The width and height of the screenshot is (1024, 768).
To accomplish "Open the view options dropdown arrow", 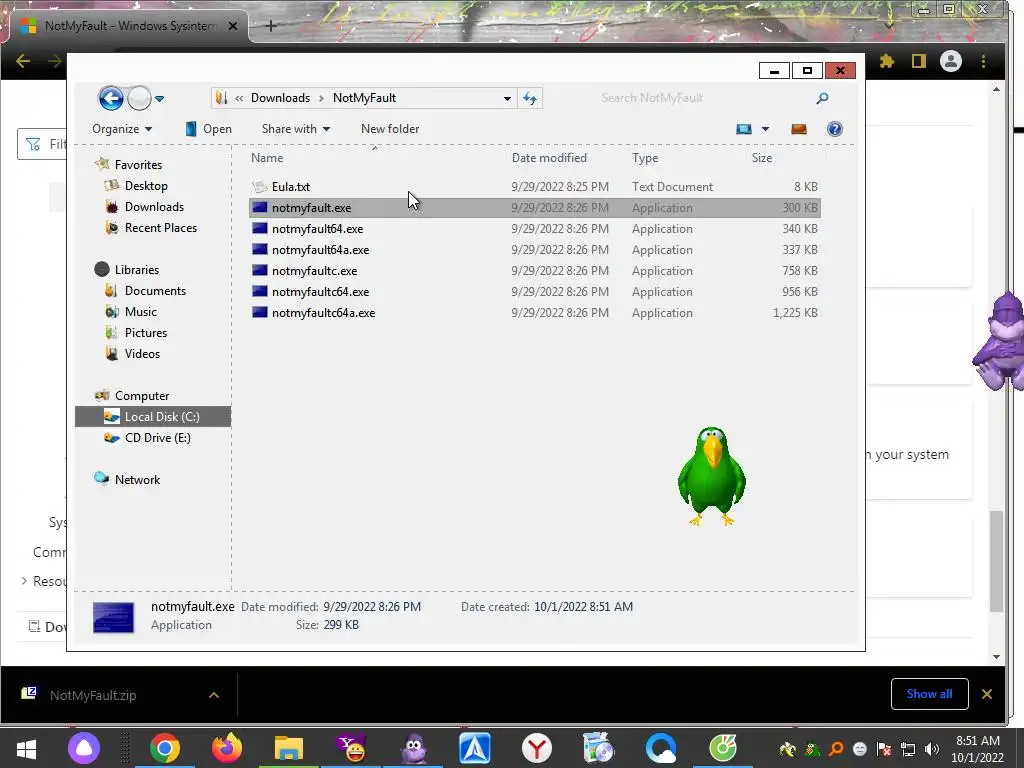I will pyautogui.click(x=765, y=129).
